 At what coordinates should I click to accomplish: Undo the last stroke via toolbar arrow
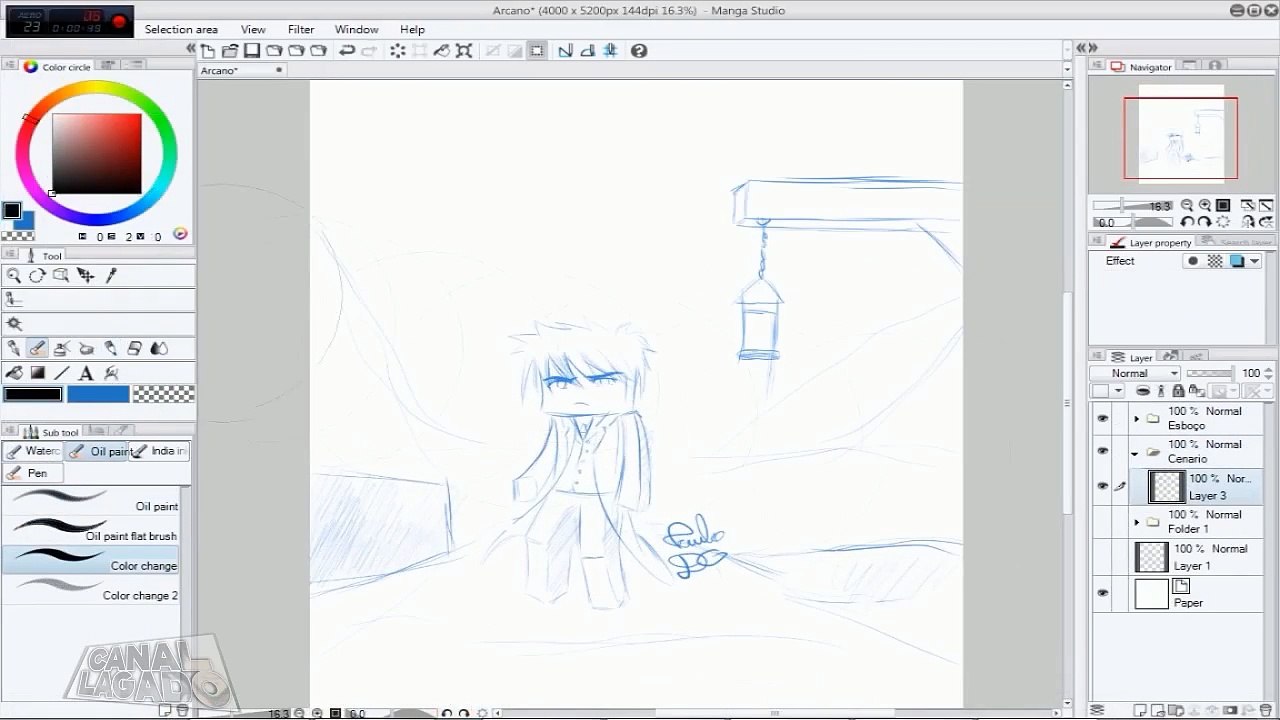tap(347, 51)
